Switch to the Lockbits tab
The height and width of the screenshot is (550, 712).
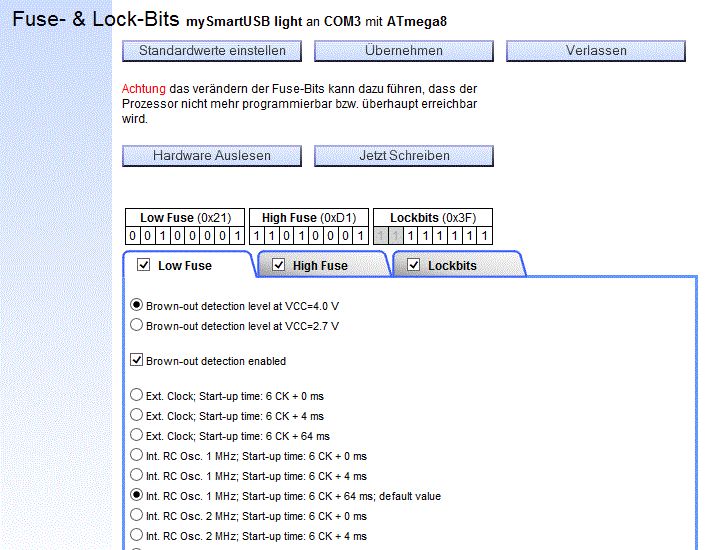coord(452,265)
